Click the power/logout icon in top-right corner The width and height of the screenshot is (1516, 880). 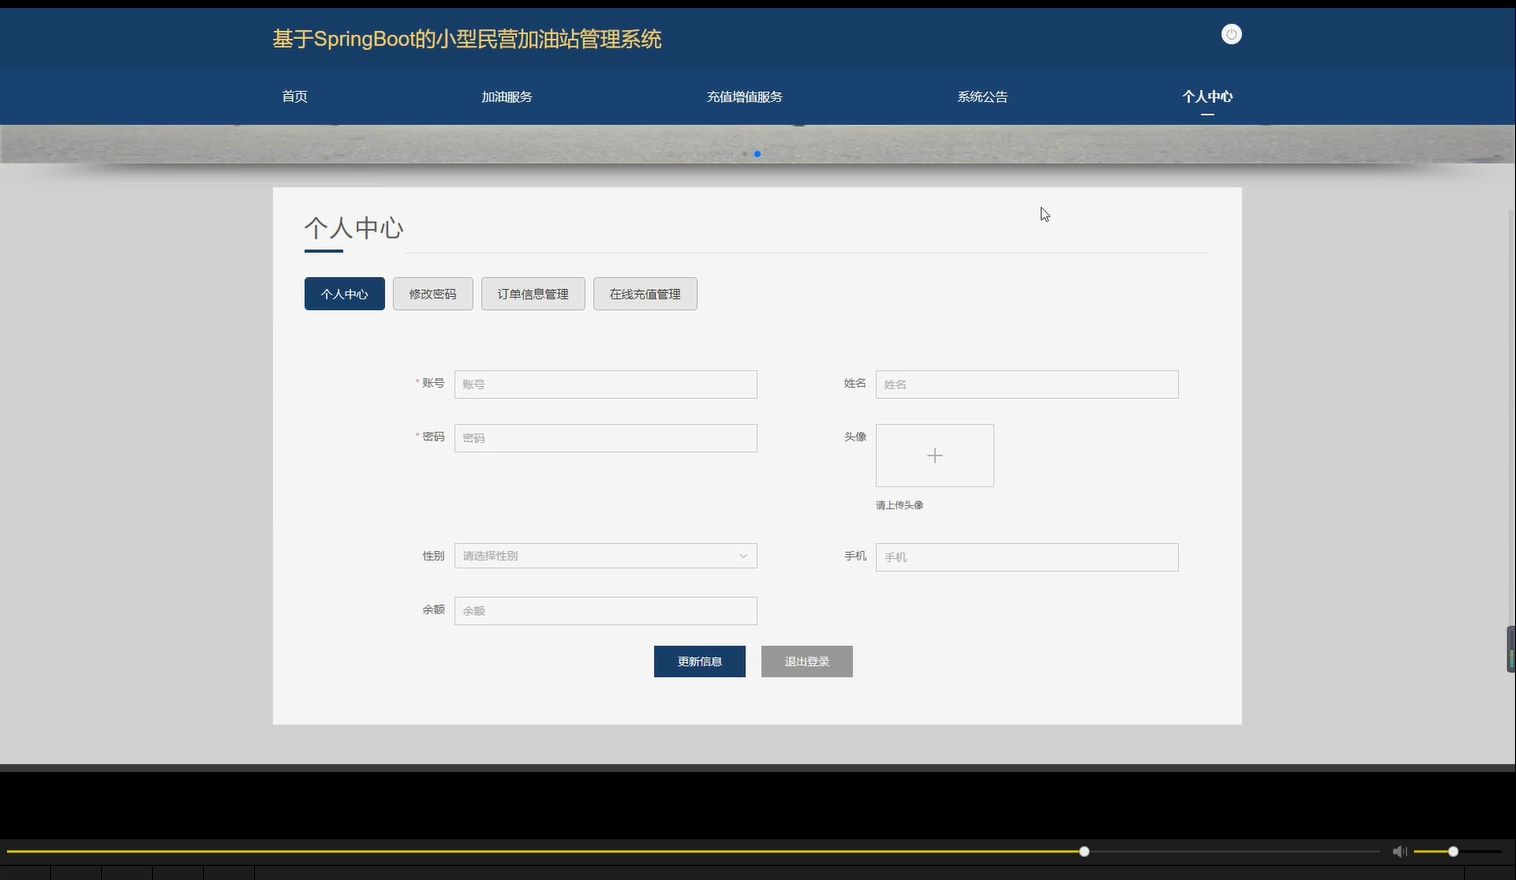point(1231,34)
